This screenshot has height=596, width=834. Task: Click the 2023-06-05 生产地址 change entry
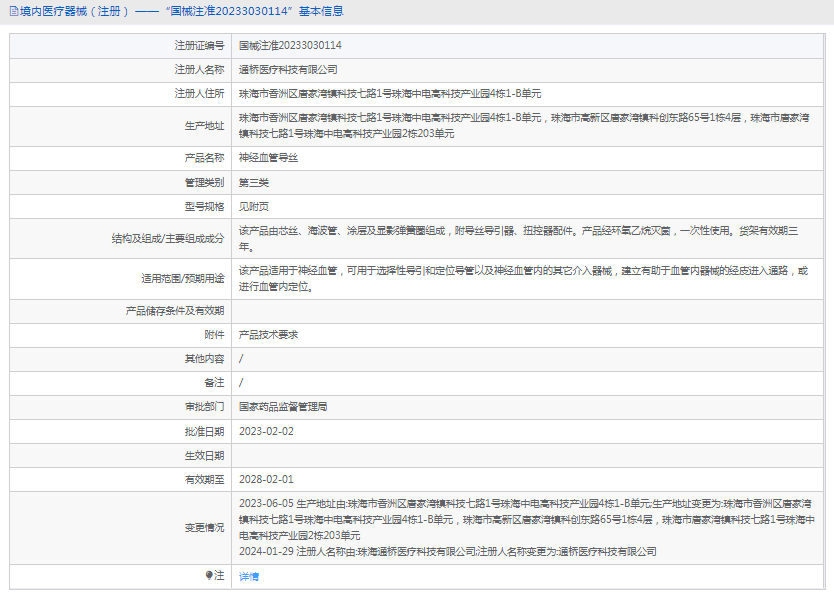coord(527,519)
